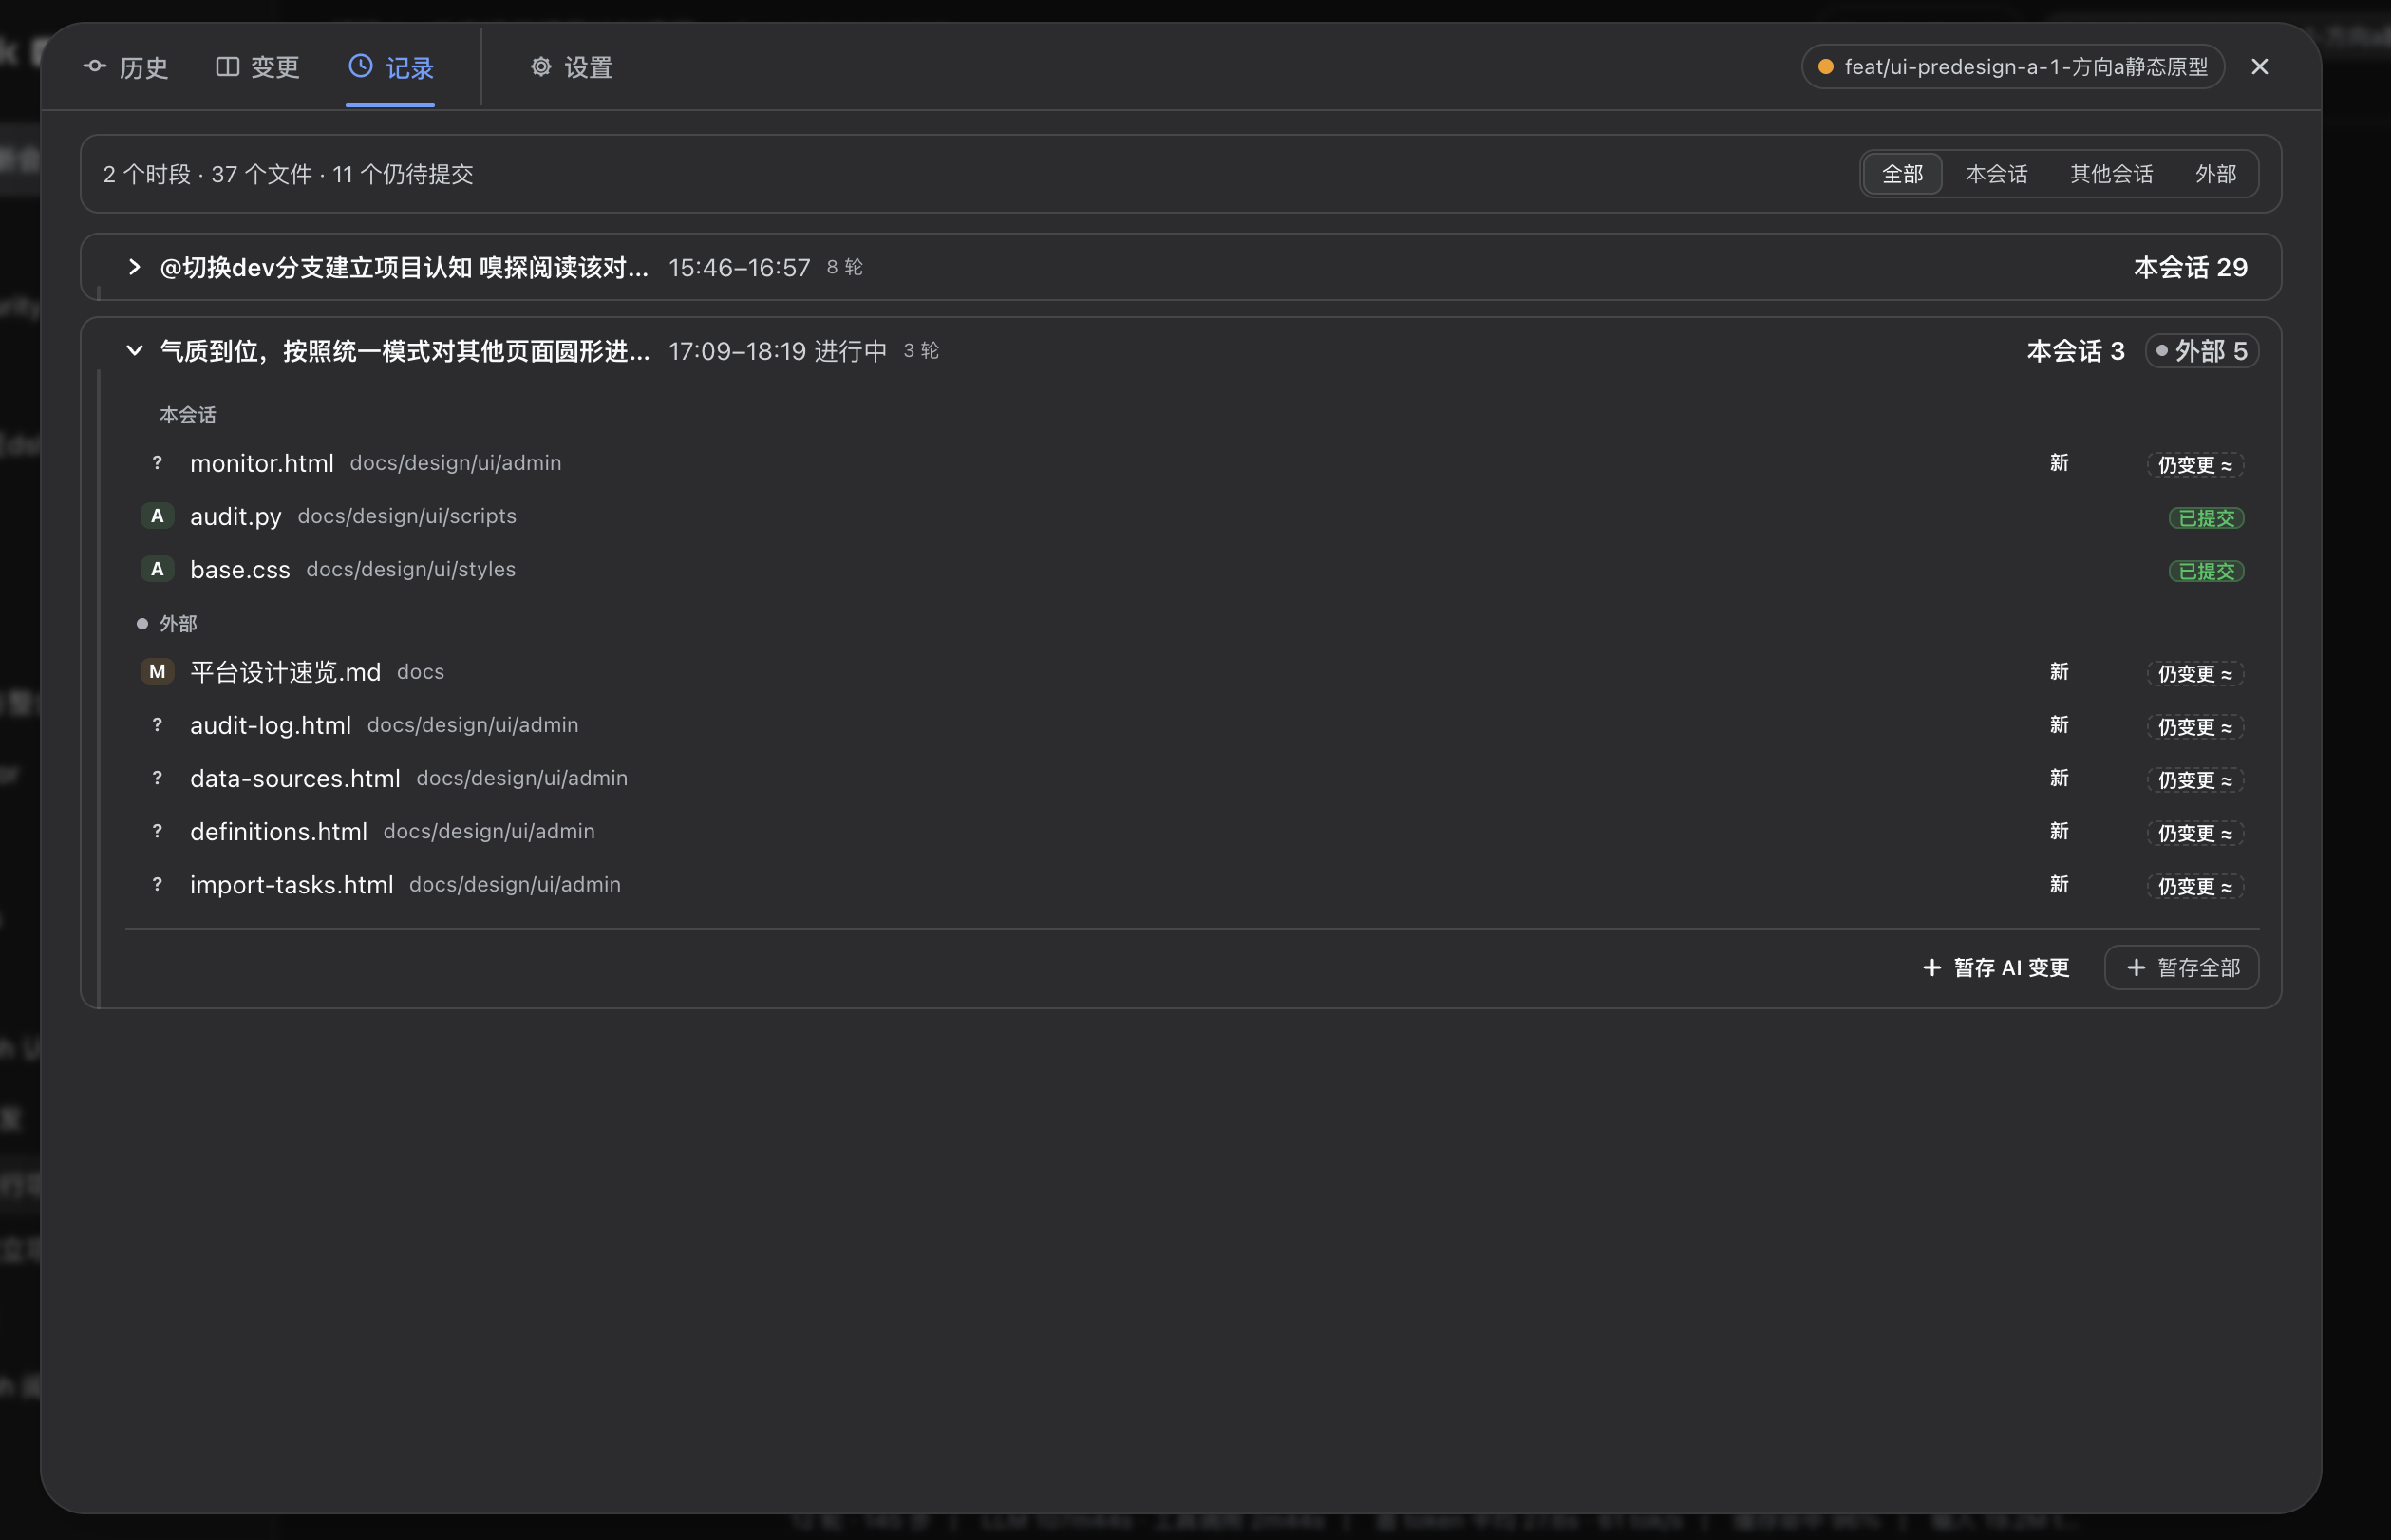Click the gear icon beside 设置
The width and height of the screenshot is (2391, 1540).
click(541, 66)
